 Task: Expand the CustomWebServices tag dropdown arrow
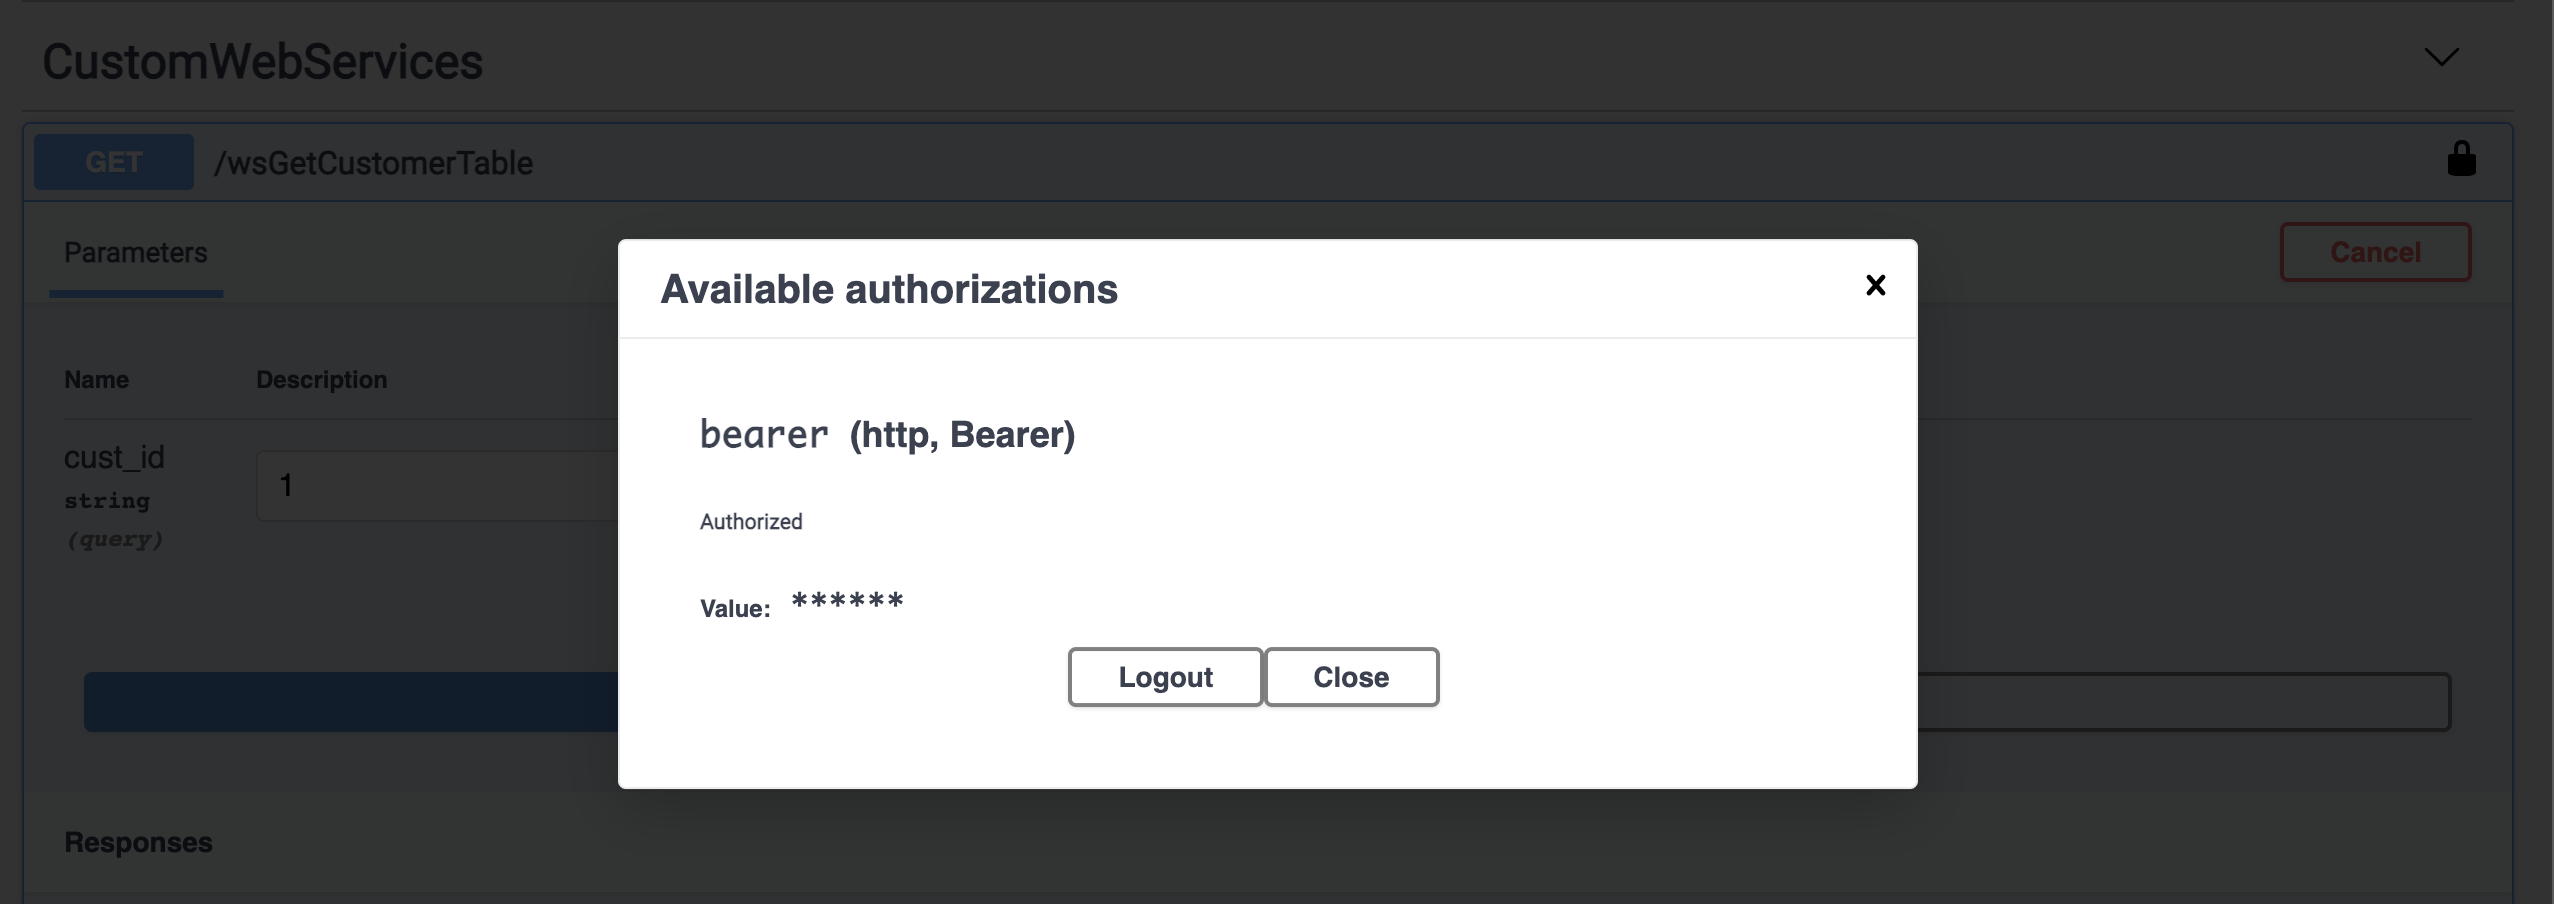(x=2440, y=57)
